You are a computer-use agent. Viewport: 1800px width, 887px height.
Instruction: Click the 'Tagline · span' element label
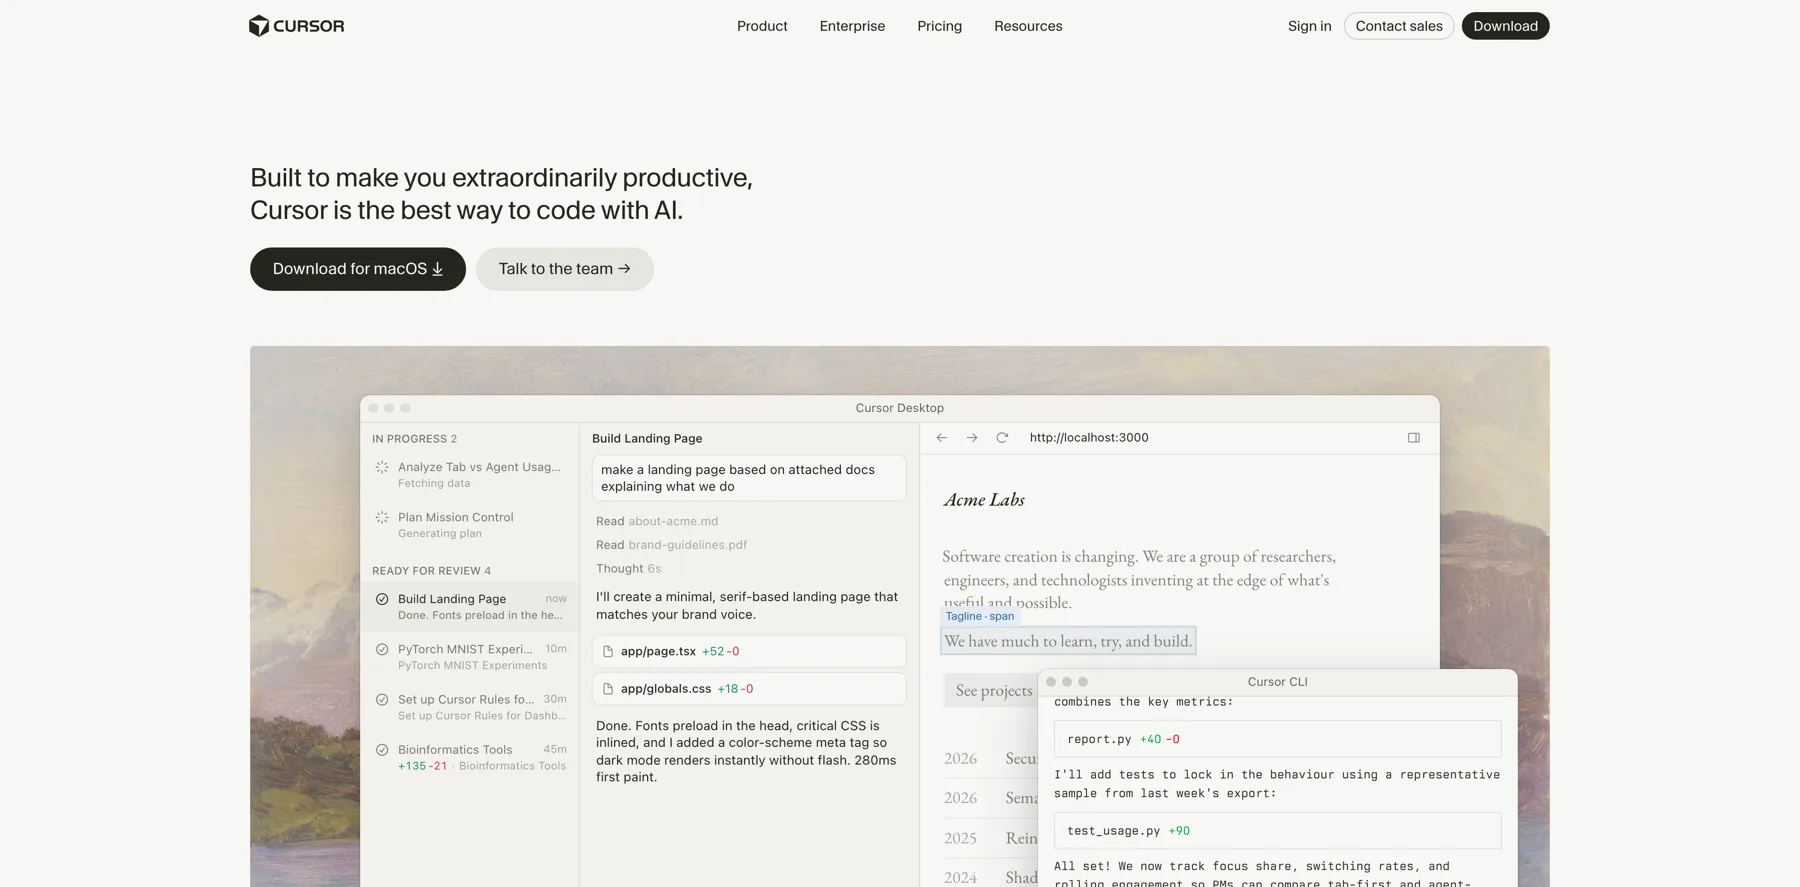[x=980, y=616]
